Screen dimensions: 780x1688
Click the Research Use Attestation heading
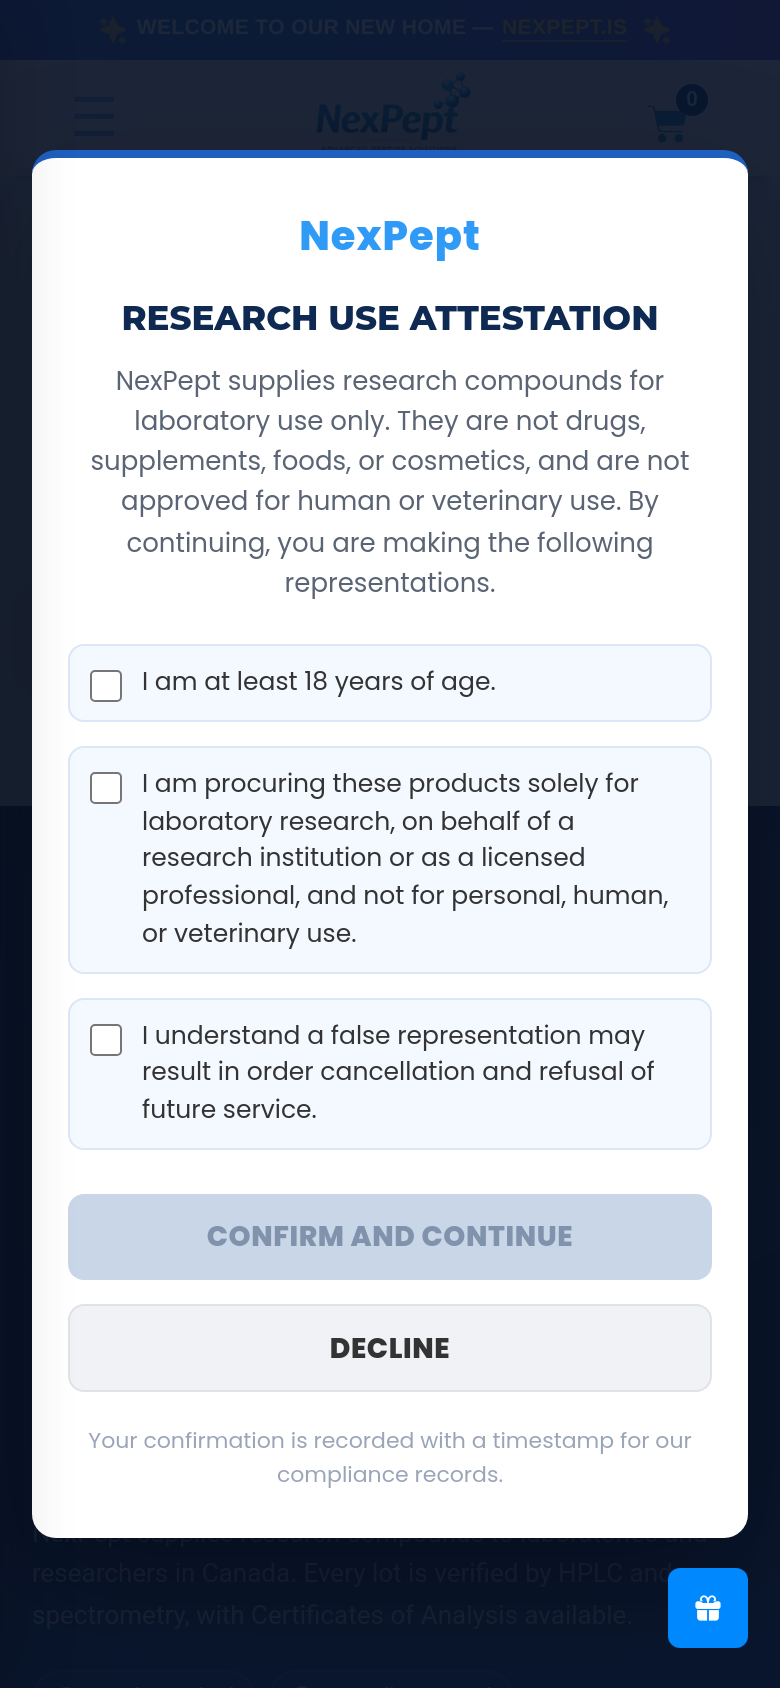pyautogui.click(x=390, y=318)
